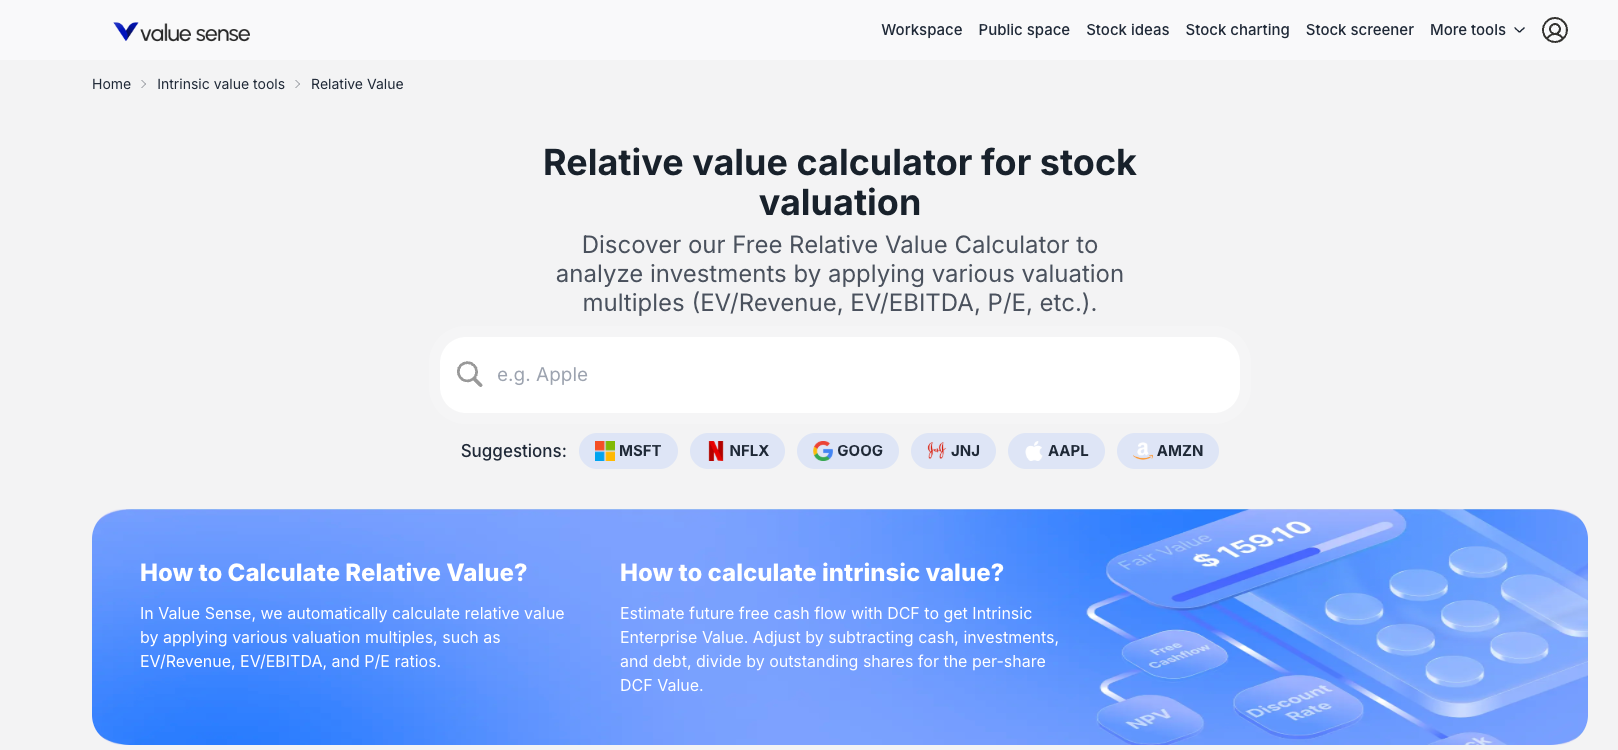Screen dimensions: 1618x750
Task: Click the Relative Value breadcrumb
Action: point(357,84)
